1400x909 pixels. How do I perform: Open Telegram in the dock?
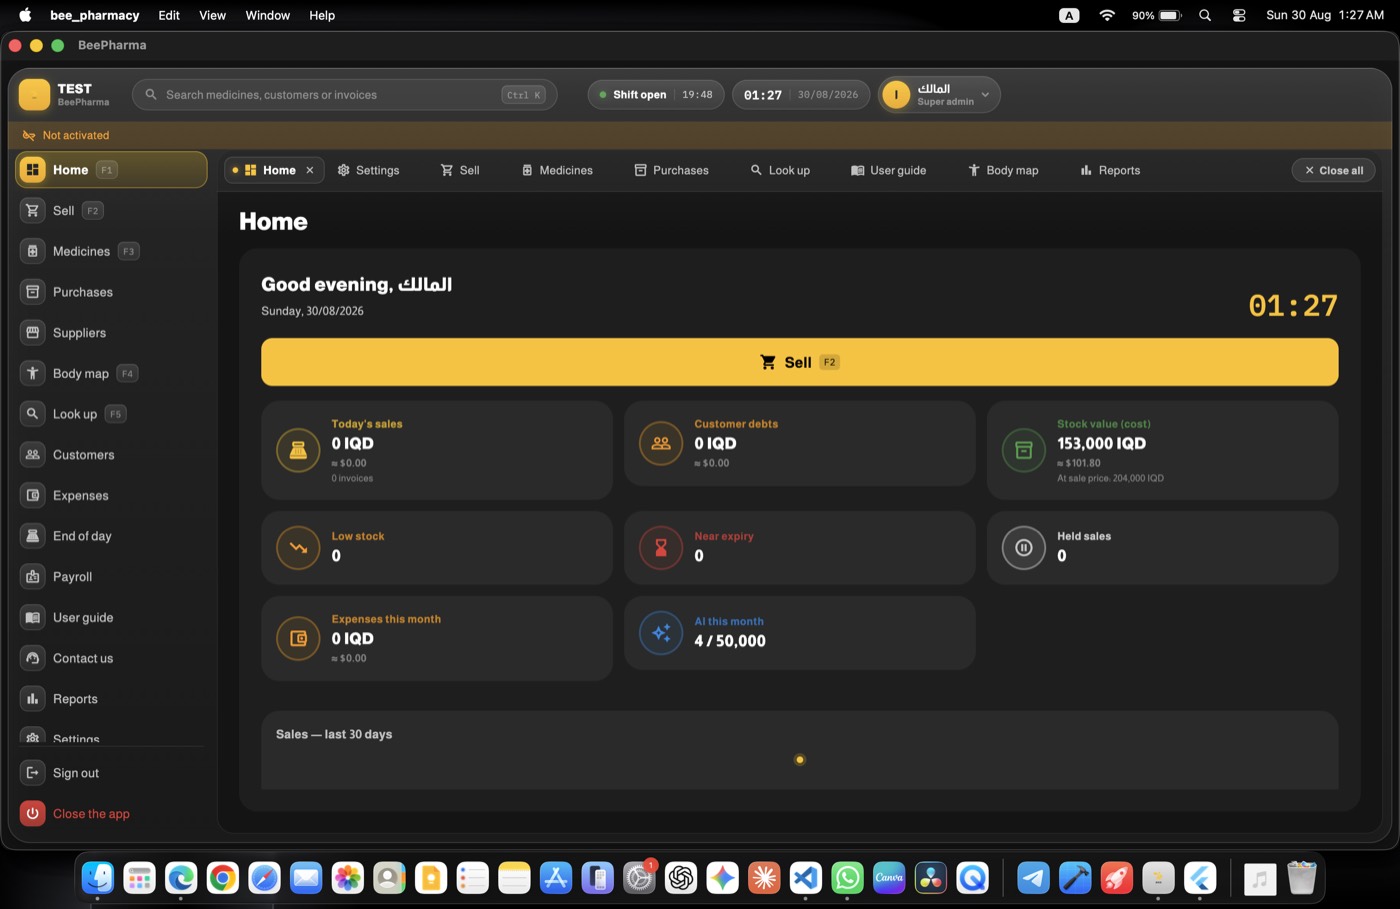coord(1033,878)
